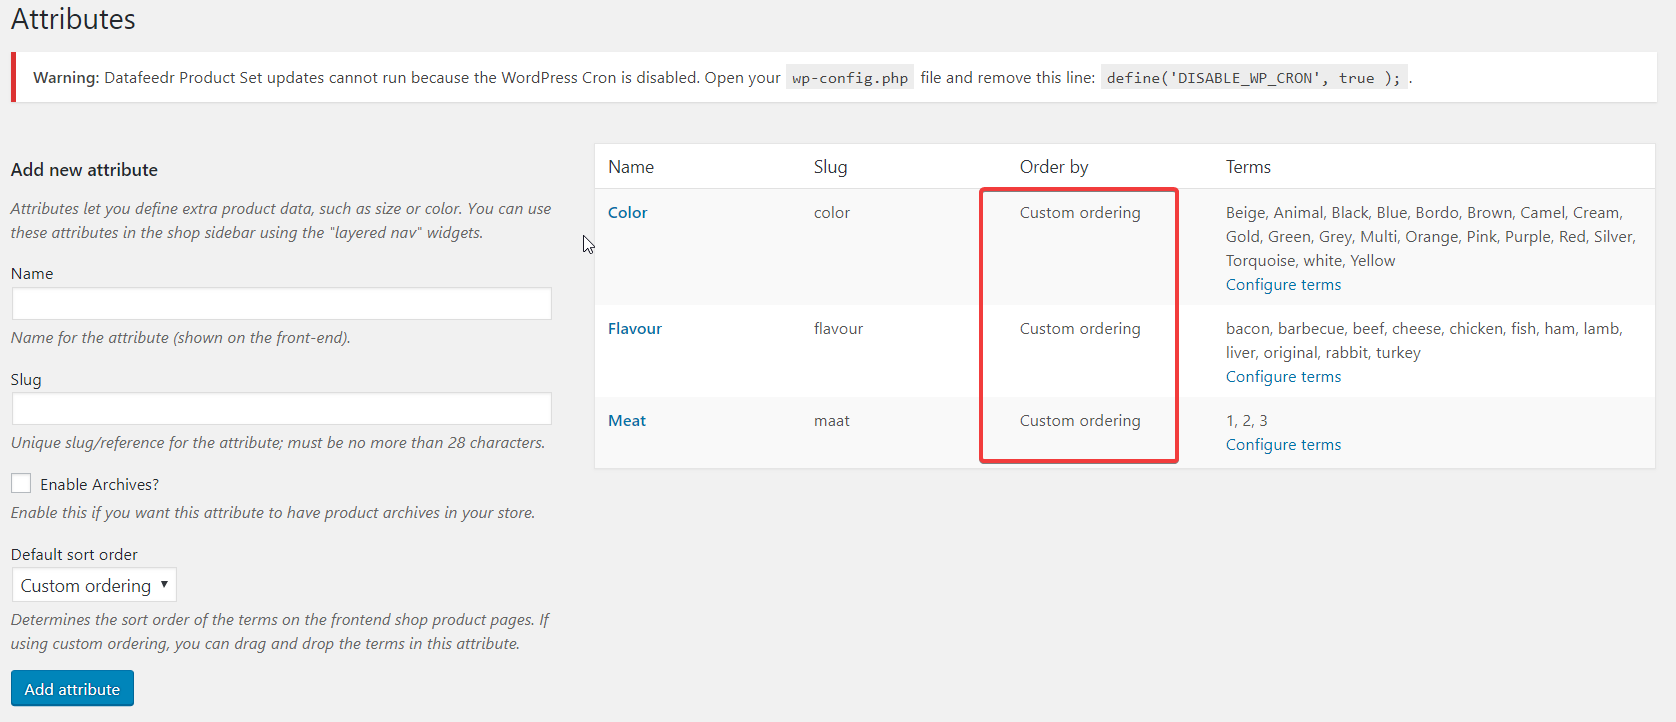Click the terms list '1, 2, 3'
Viewport: 1676px width, 722px height.
click(1247, 421)
